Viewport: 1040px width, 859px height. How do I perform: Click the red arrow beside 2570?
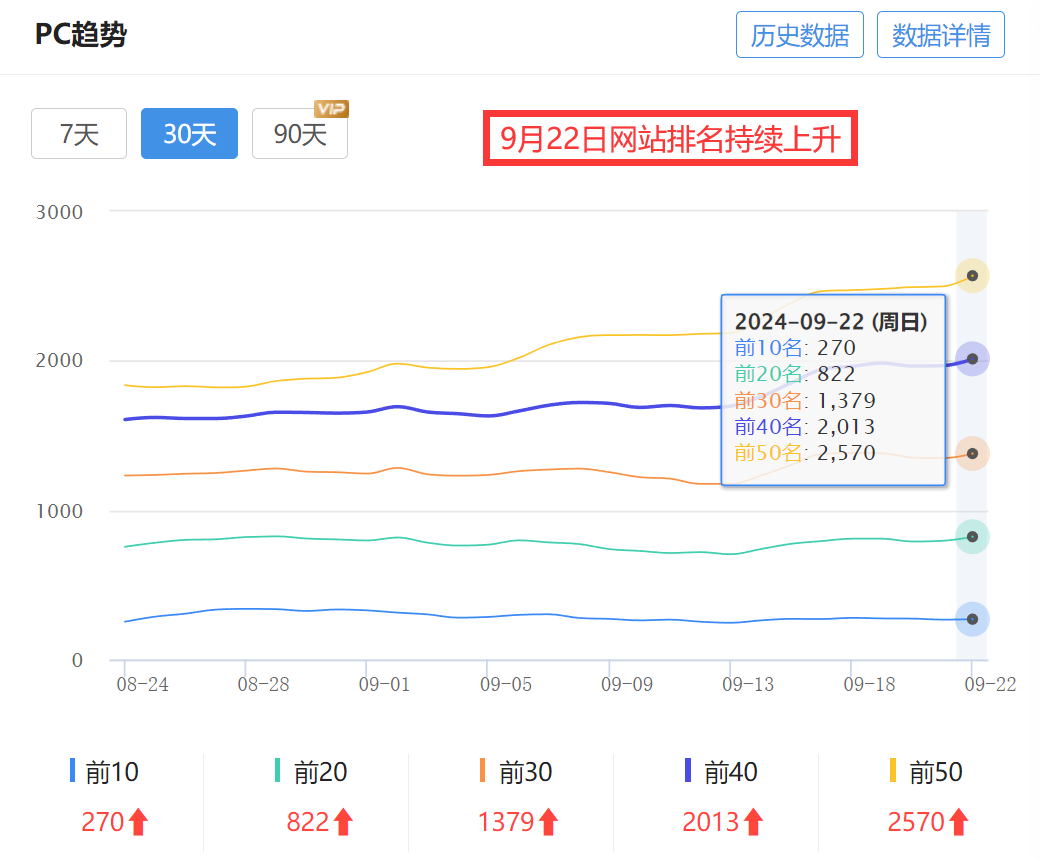coord(958,822)
